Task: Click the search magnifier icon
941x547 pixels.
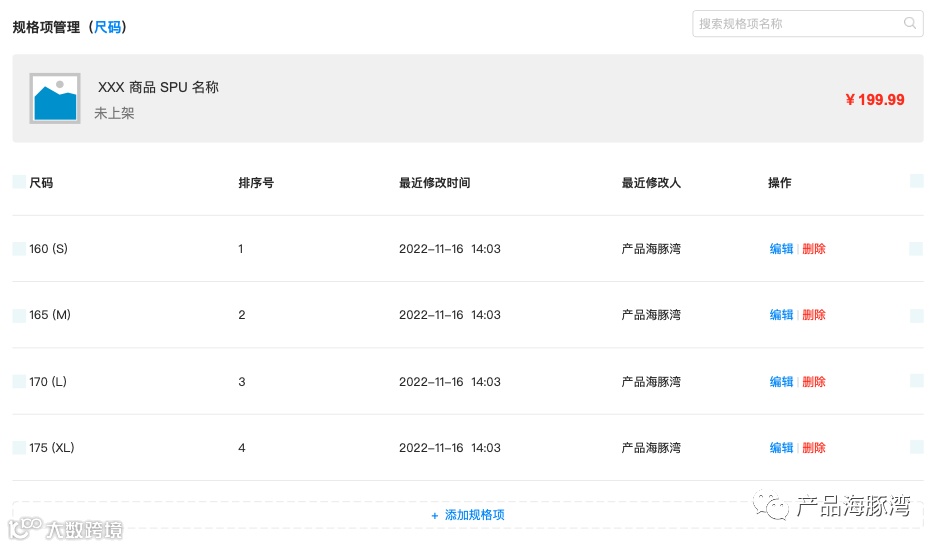Action: pyautogui.click(x=910, y=23)
